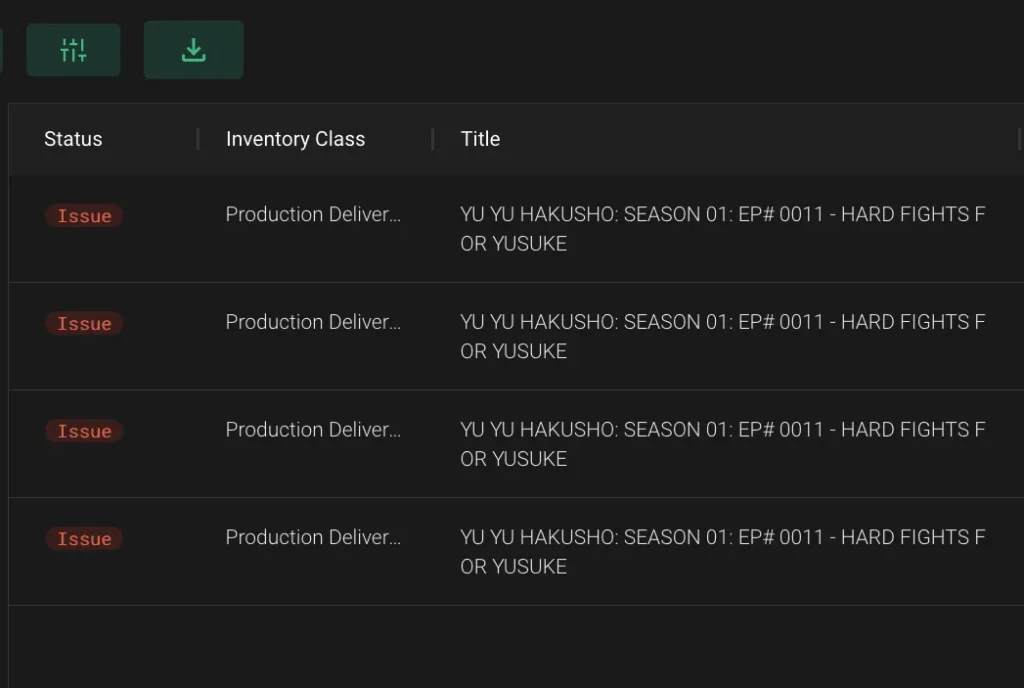Click the Issue badge in the first row
The image size is (1024, 688).
84,216
